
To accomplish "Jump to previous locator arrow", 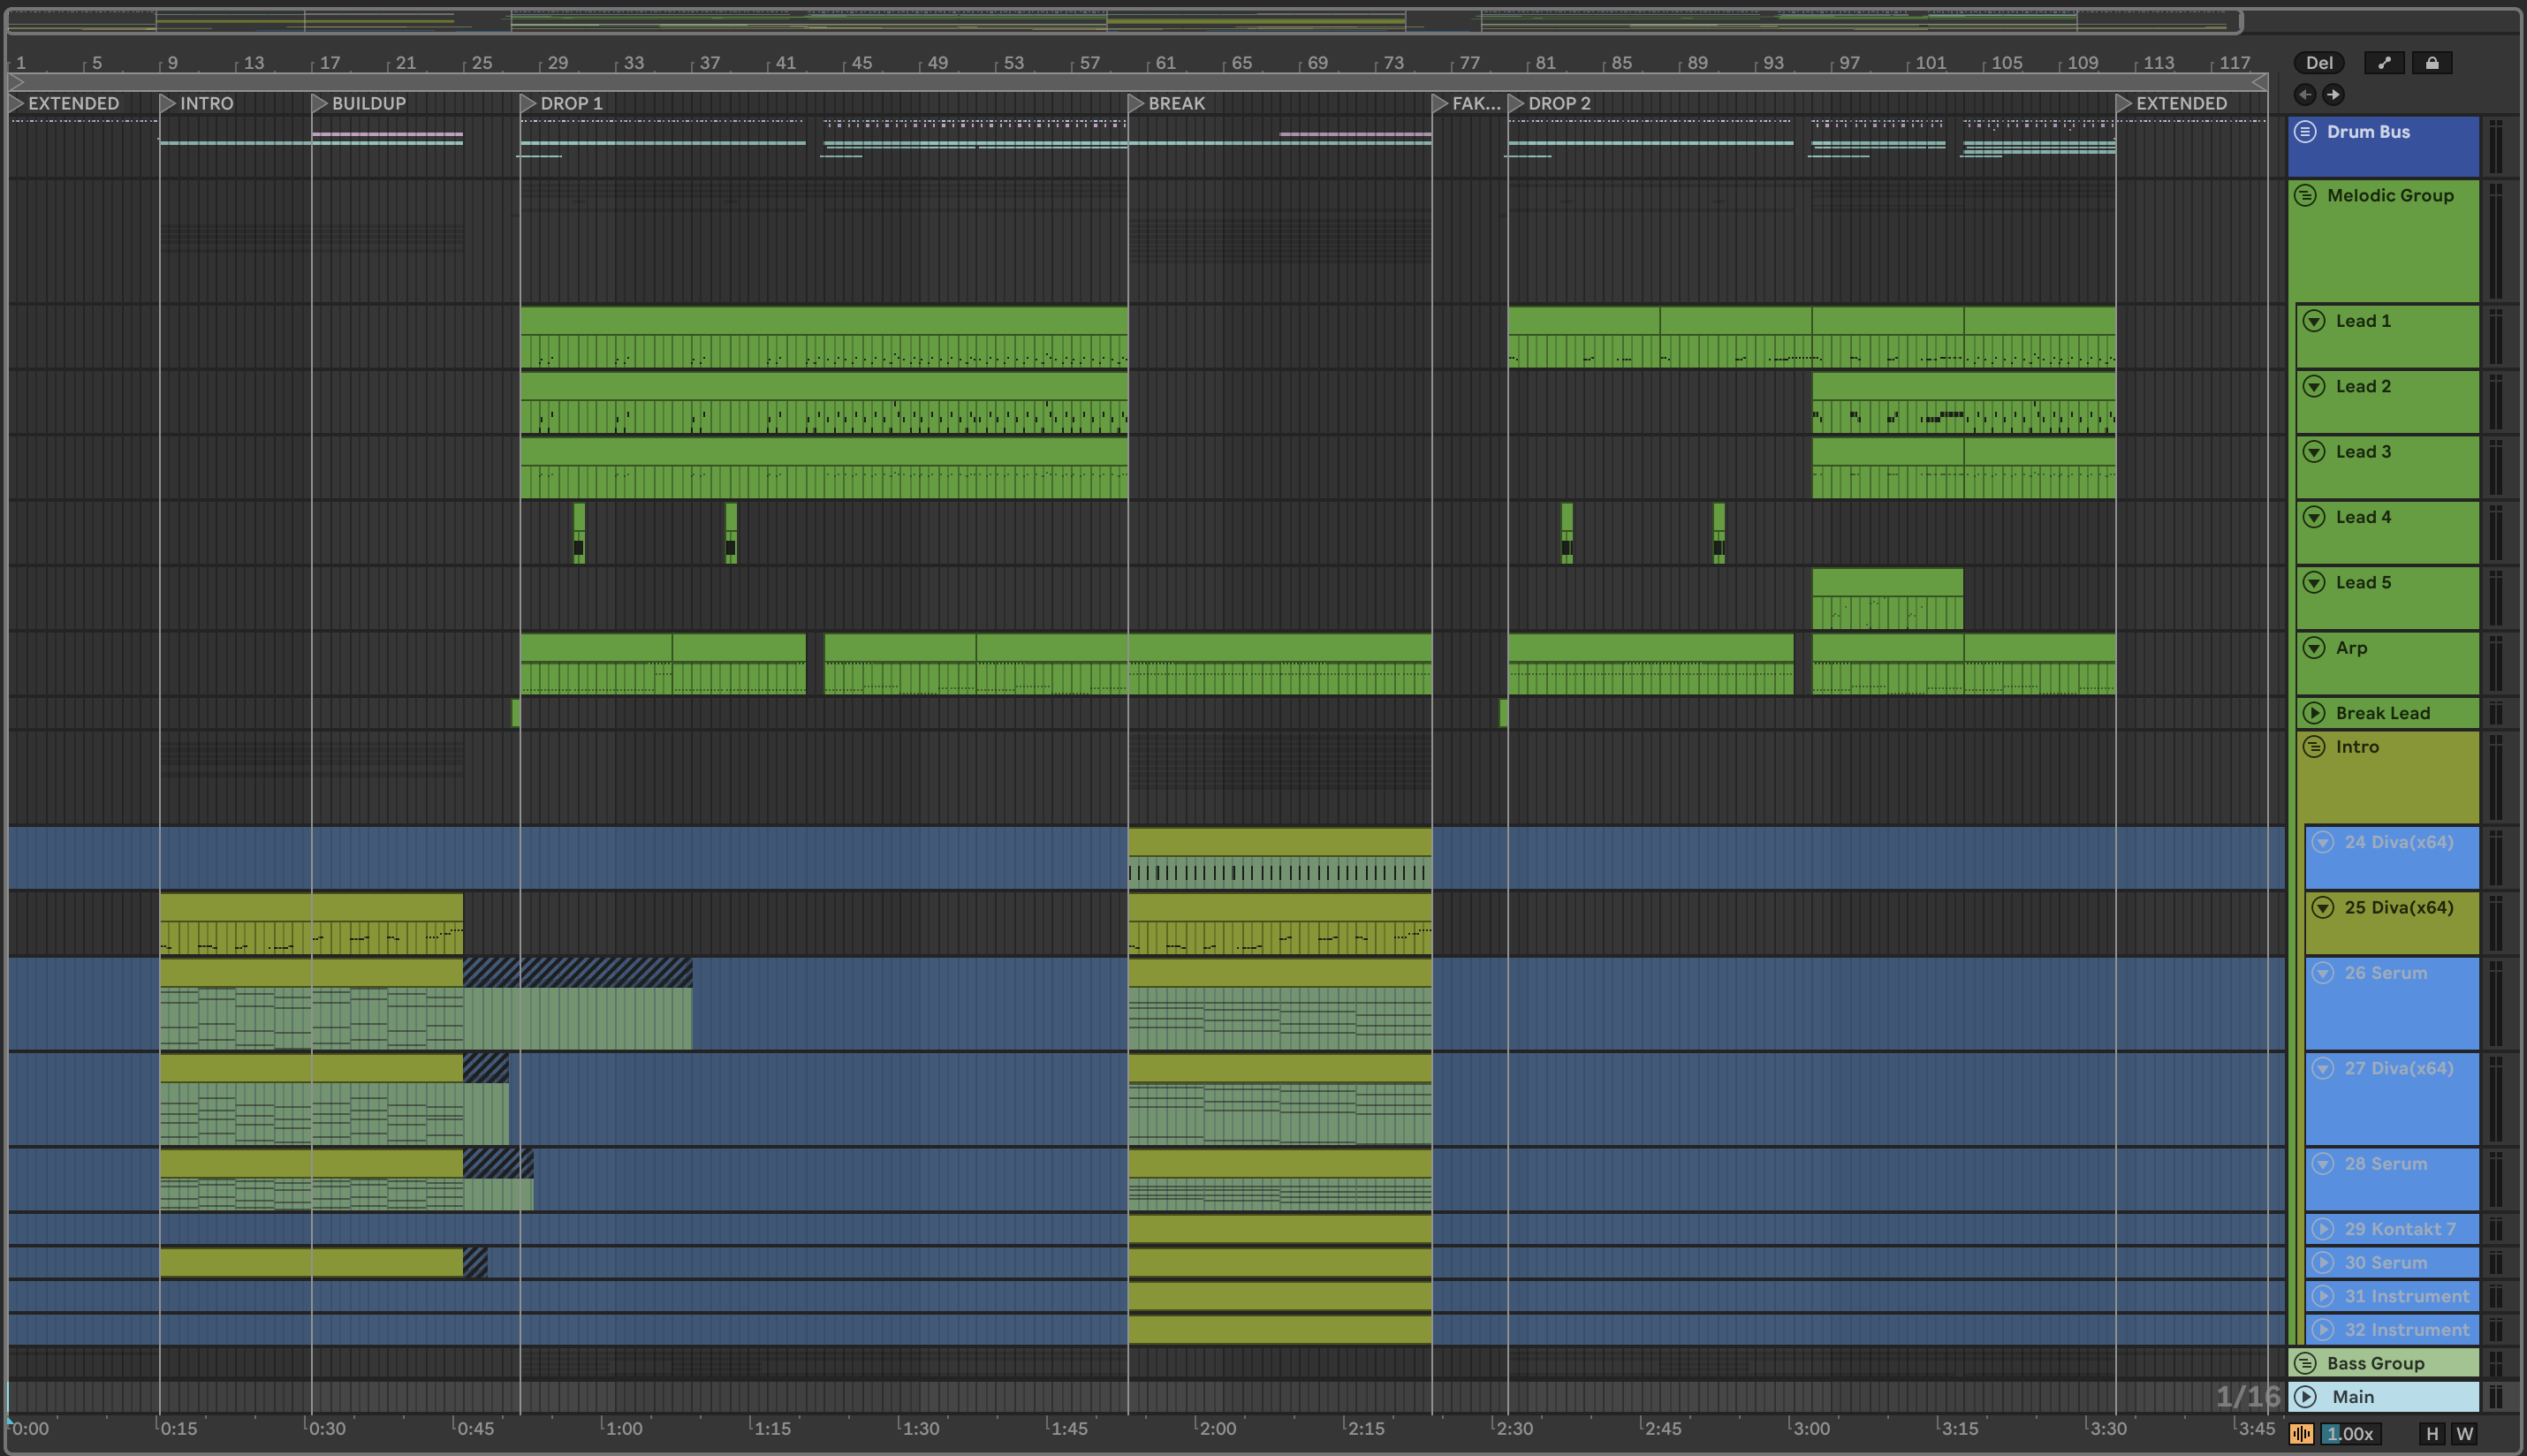I will [x=2305, y=94].
